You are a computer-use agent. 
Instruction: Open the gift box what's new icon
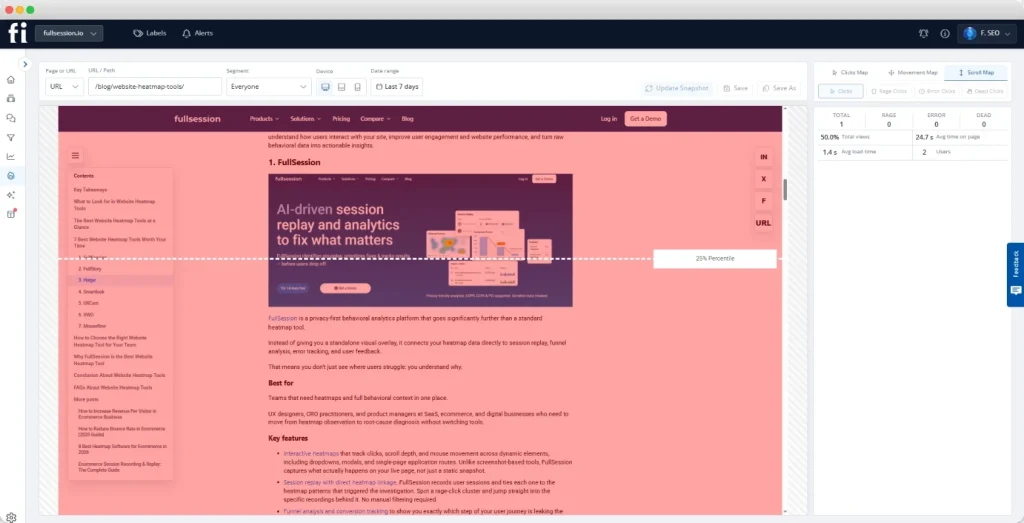(x=10, y=214)
